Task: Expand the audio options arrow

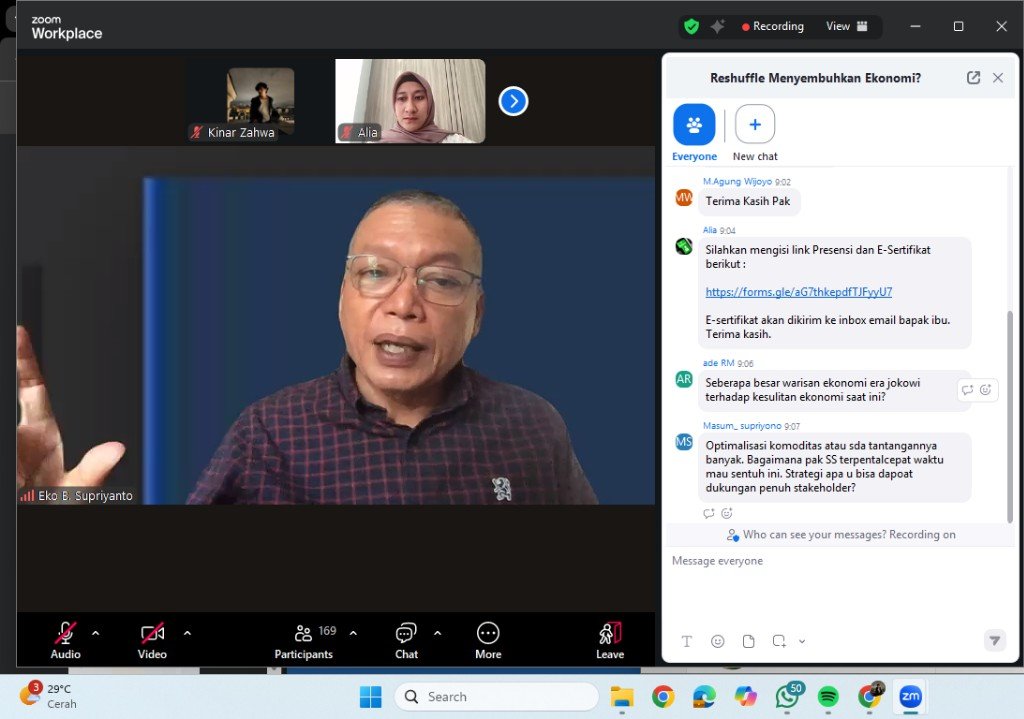Action: tap(96, 633)
